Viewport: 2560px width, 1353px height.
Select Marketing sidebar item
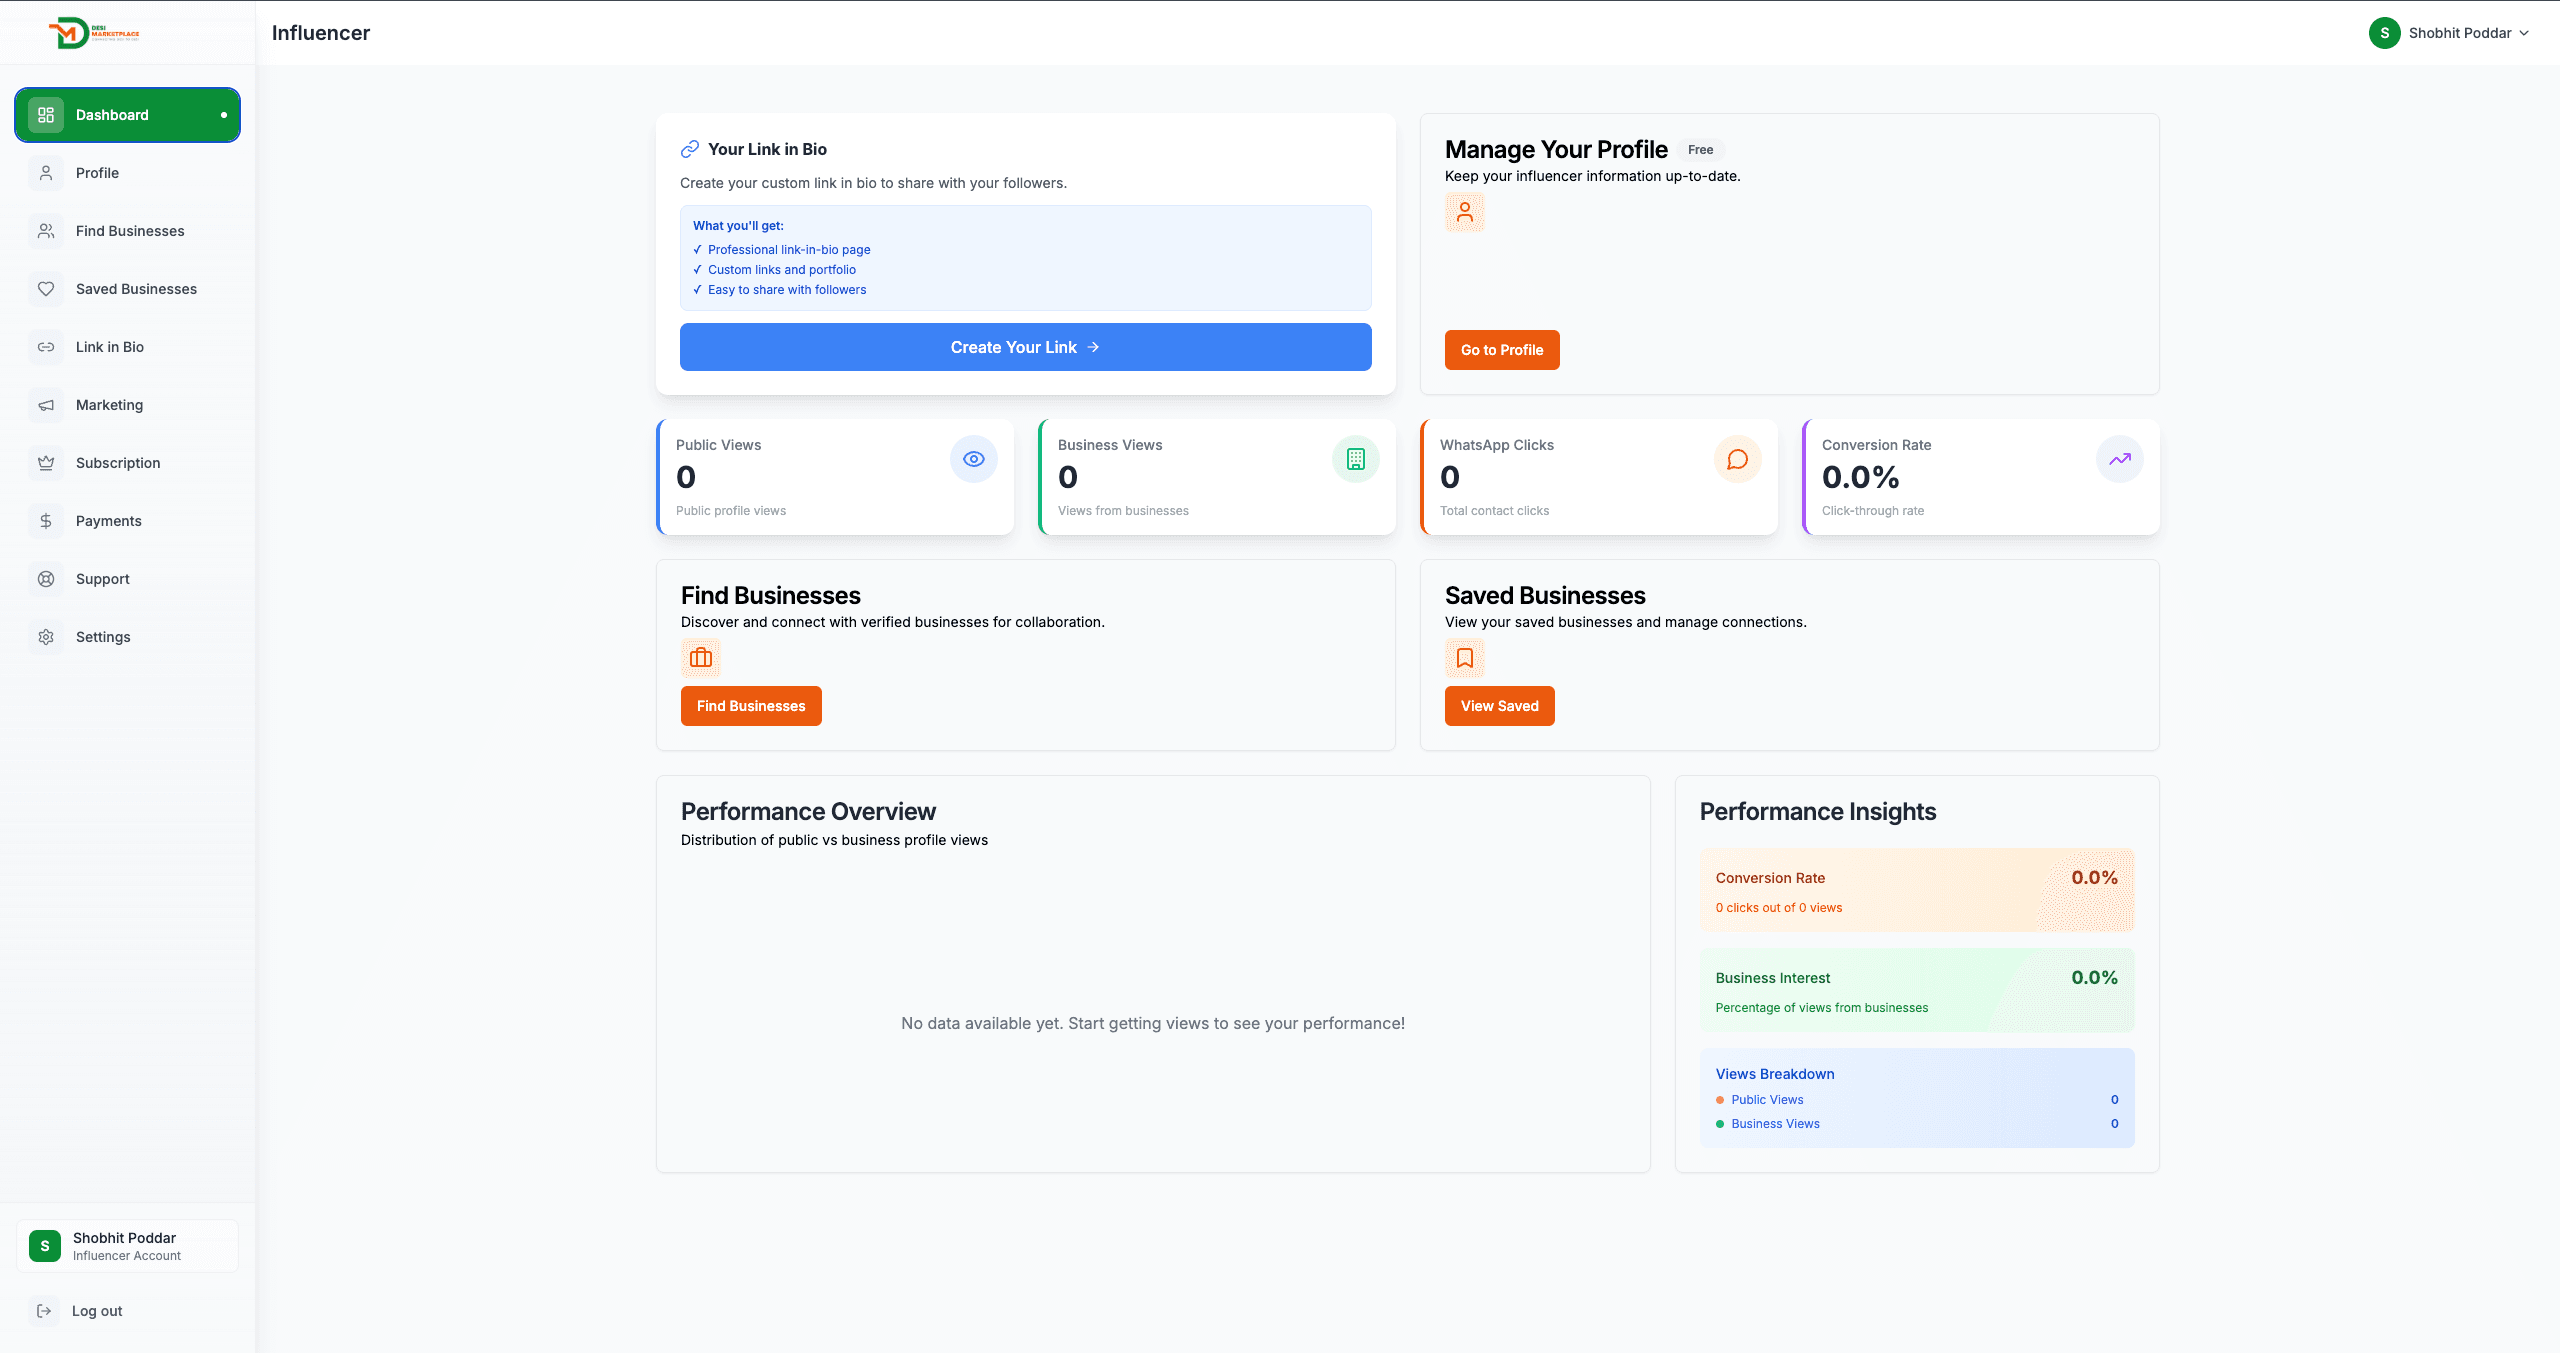128,405
